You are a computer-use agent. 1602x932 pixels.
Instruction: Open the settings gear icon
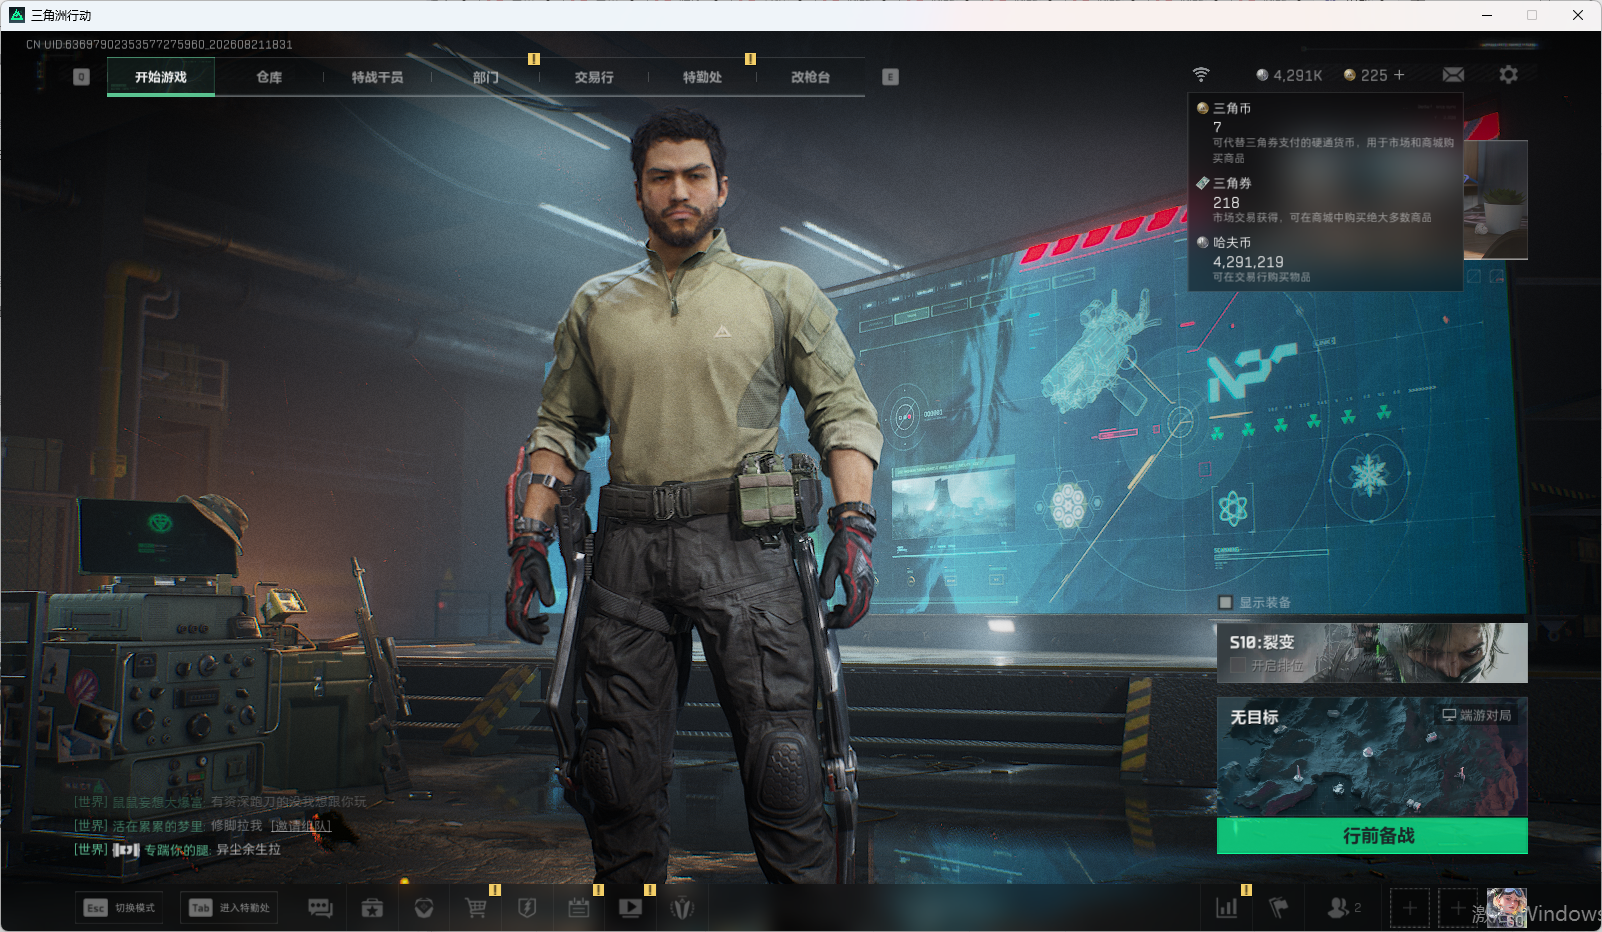[1508, 75]
